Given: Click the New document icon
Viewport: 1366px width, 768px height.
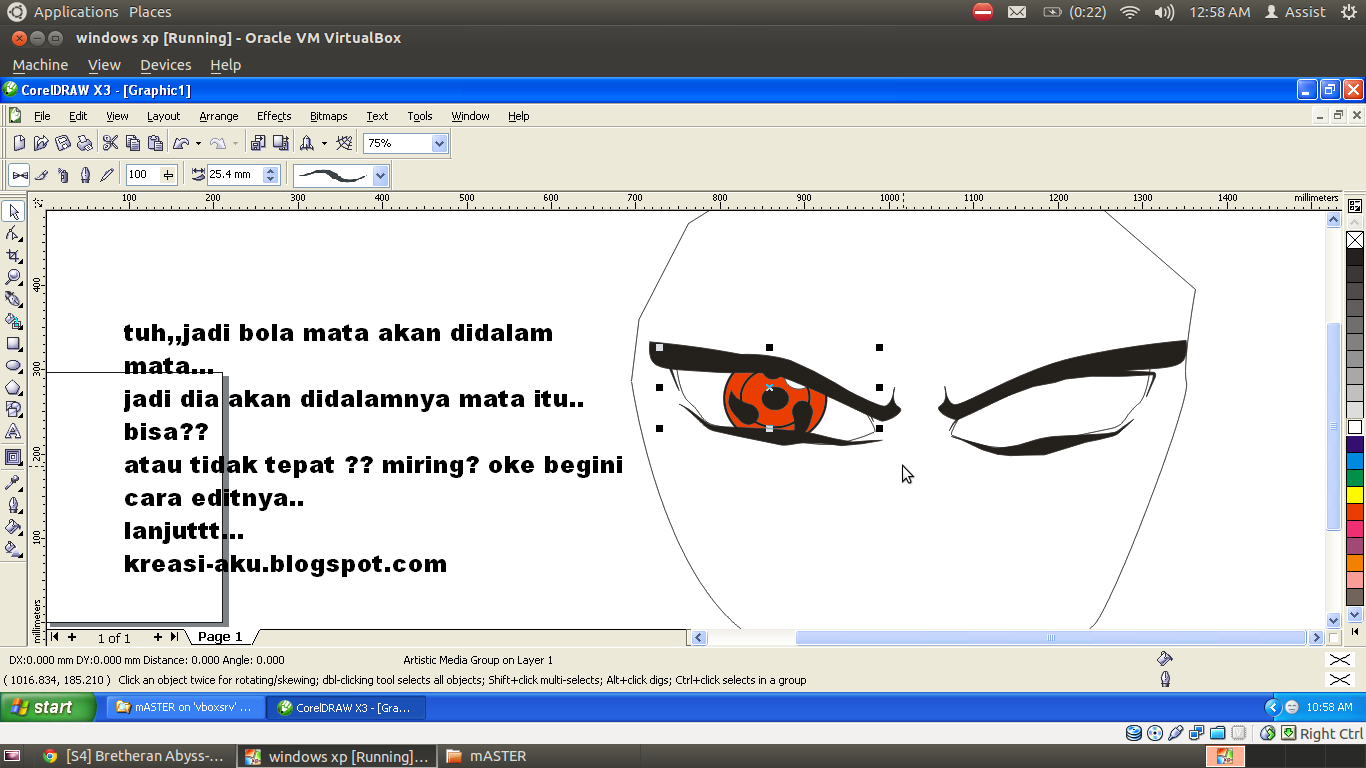Looking at the screenshot, I should 19,143.
